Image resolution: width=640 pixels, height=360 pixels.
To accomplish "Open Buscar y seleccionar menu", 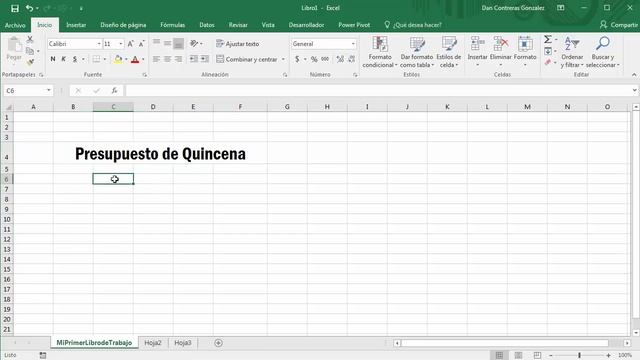I will click(602, 52).
